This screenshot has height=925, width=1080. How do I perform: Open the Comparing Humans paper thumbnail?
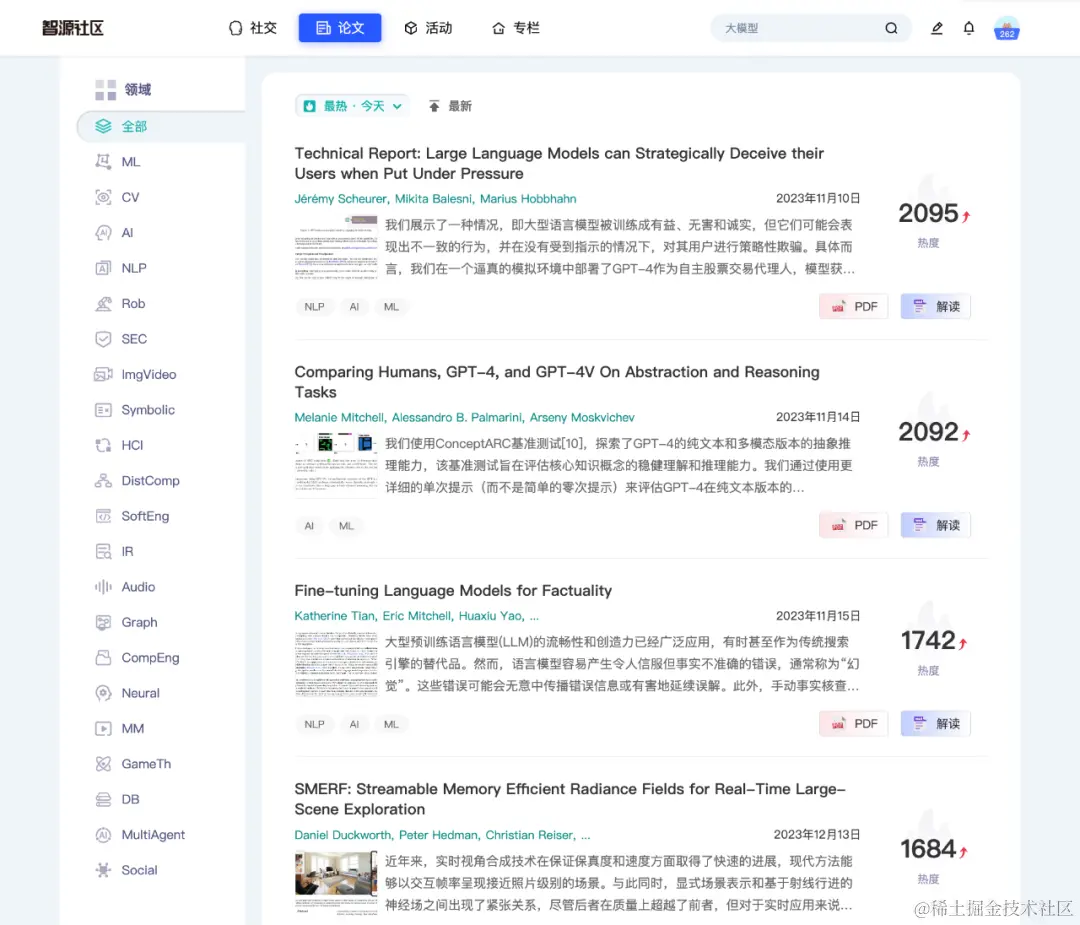click(336, 464)
